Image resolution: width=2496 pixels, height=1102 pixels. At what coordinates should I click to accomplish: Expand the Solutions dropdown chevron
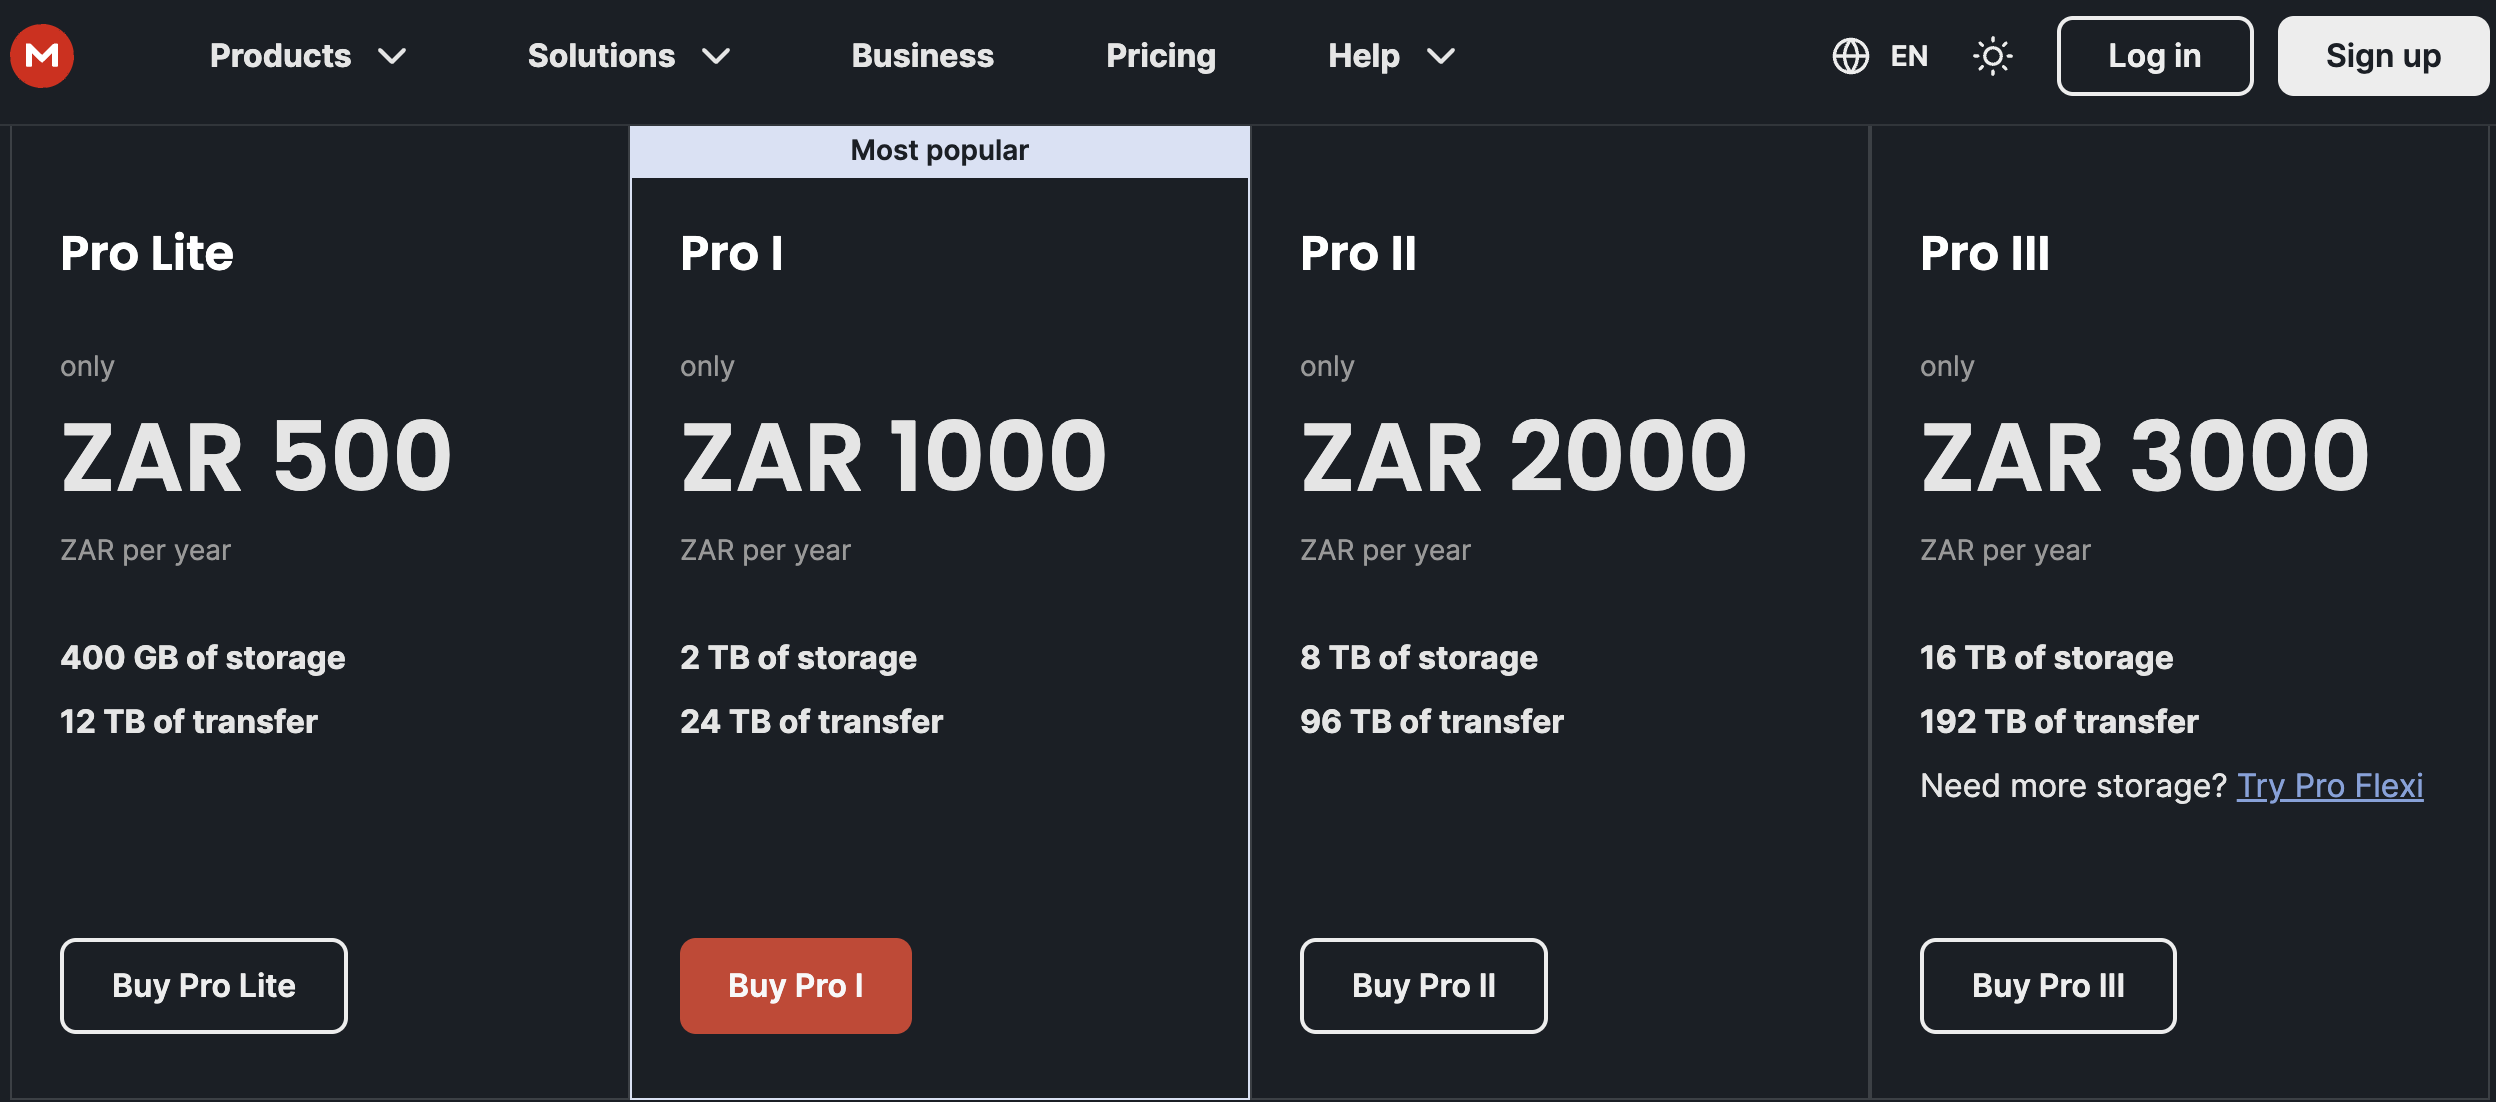coord(716,56)
